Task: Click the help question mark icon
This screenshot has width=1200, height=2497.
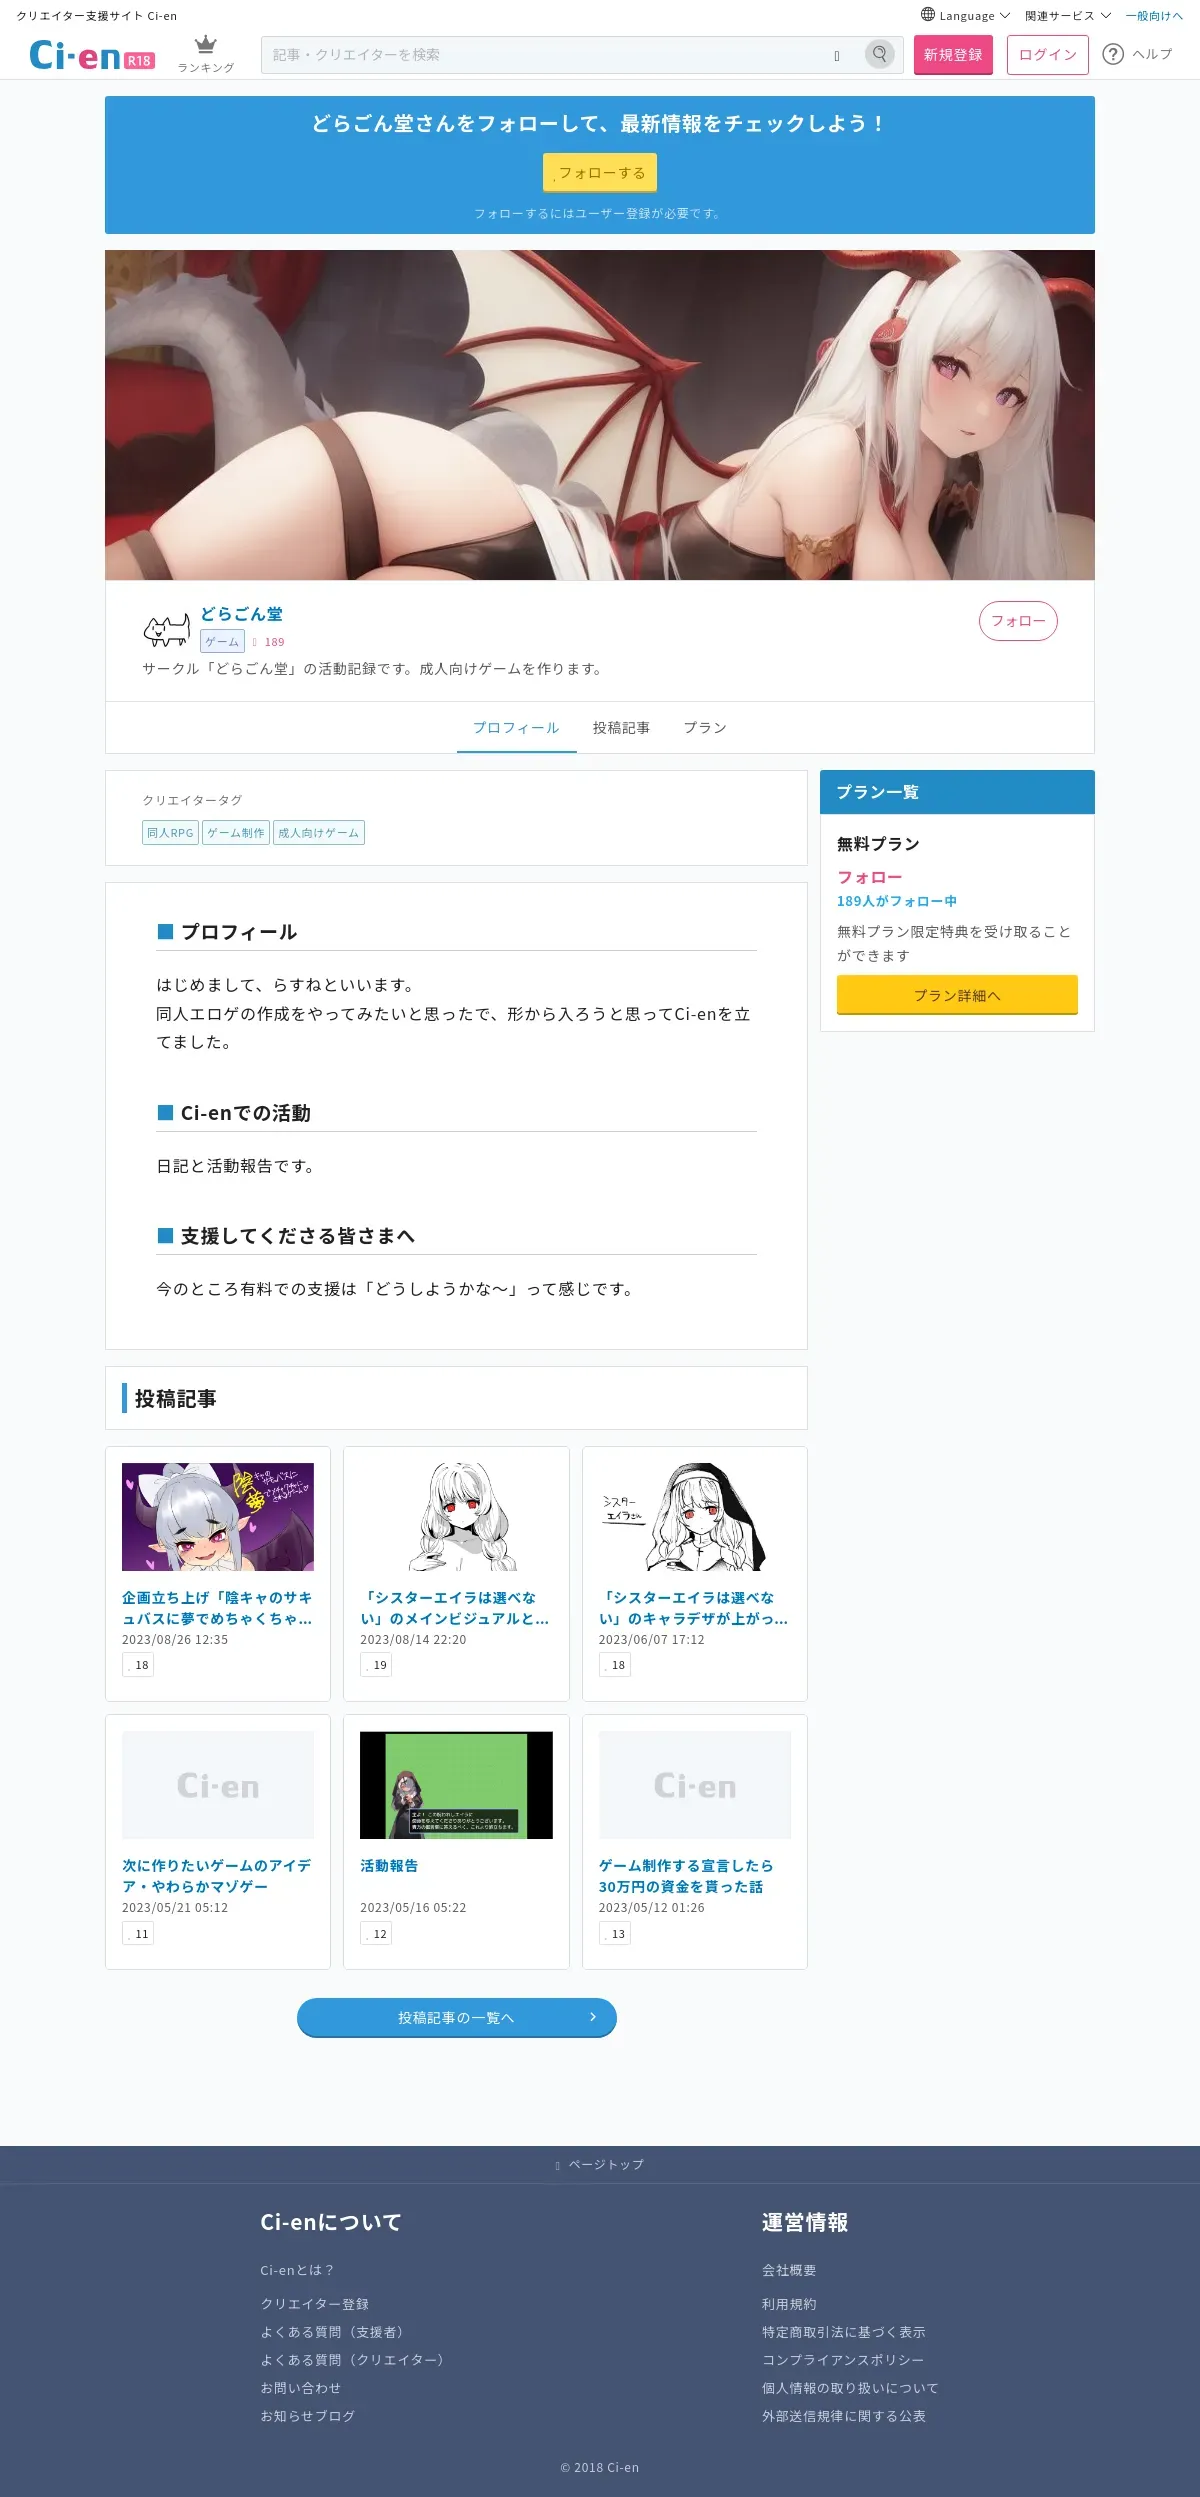Action: [1113, 54]
